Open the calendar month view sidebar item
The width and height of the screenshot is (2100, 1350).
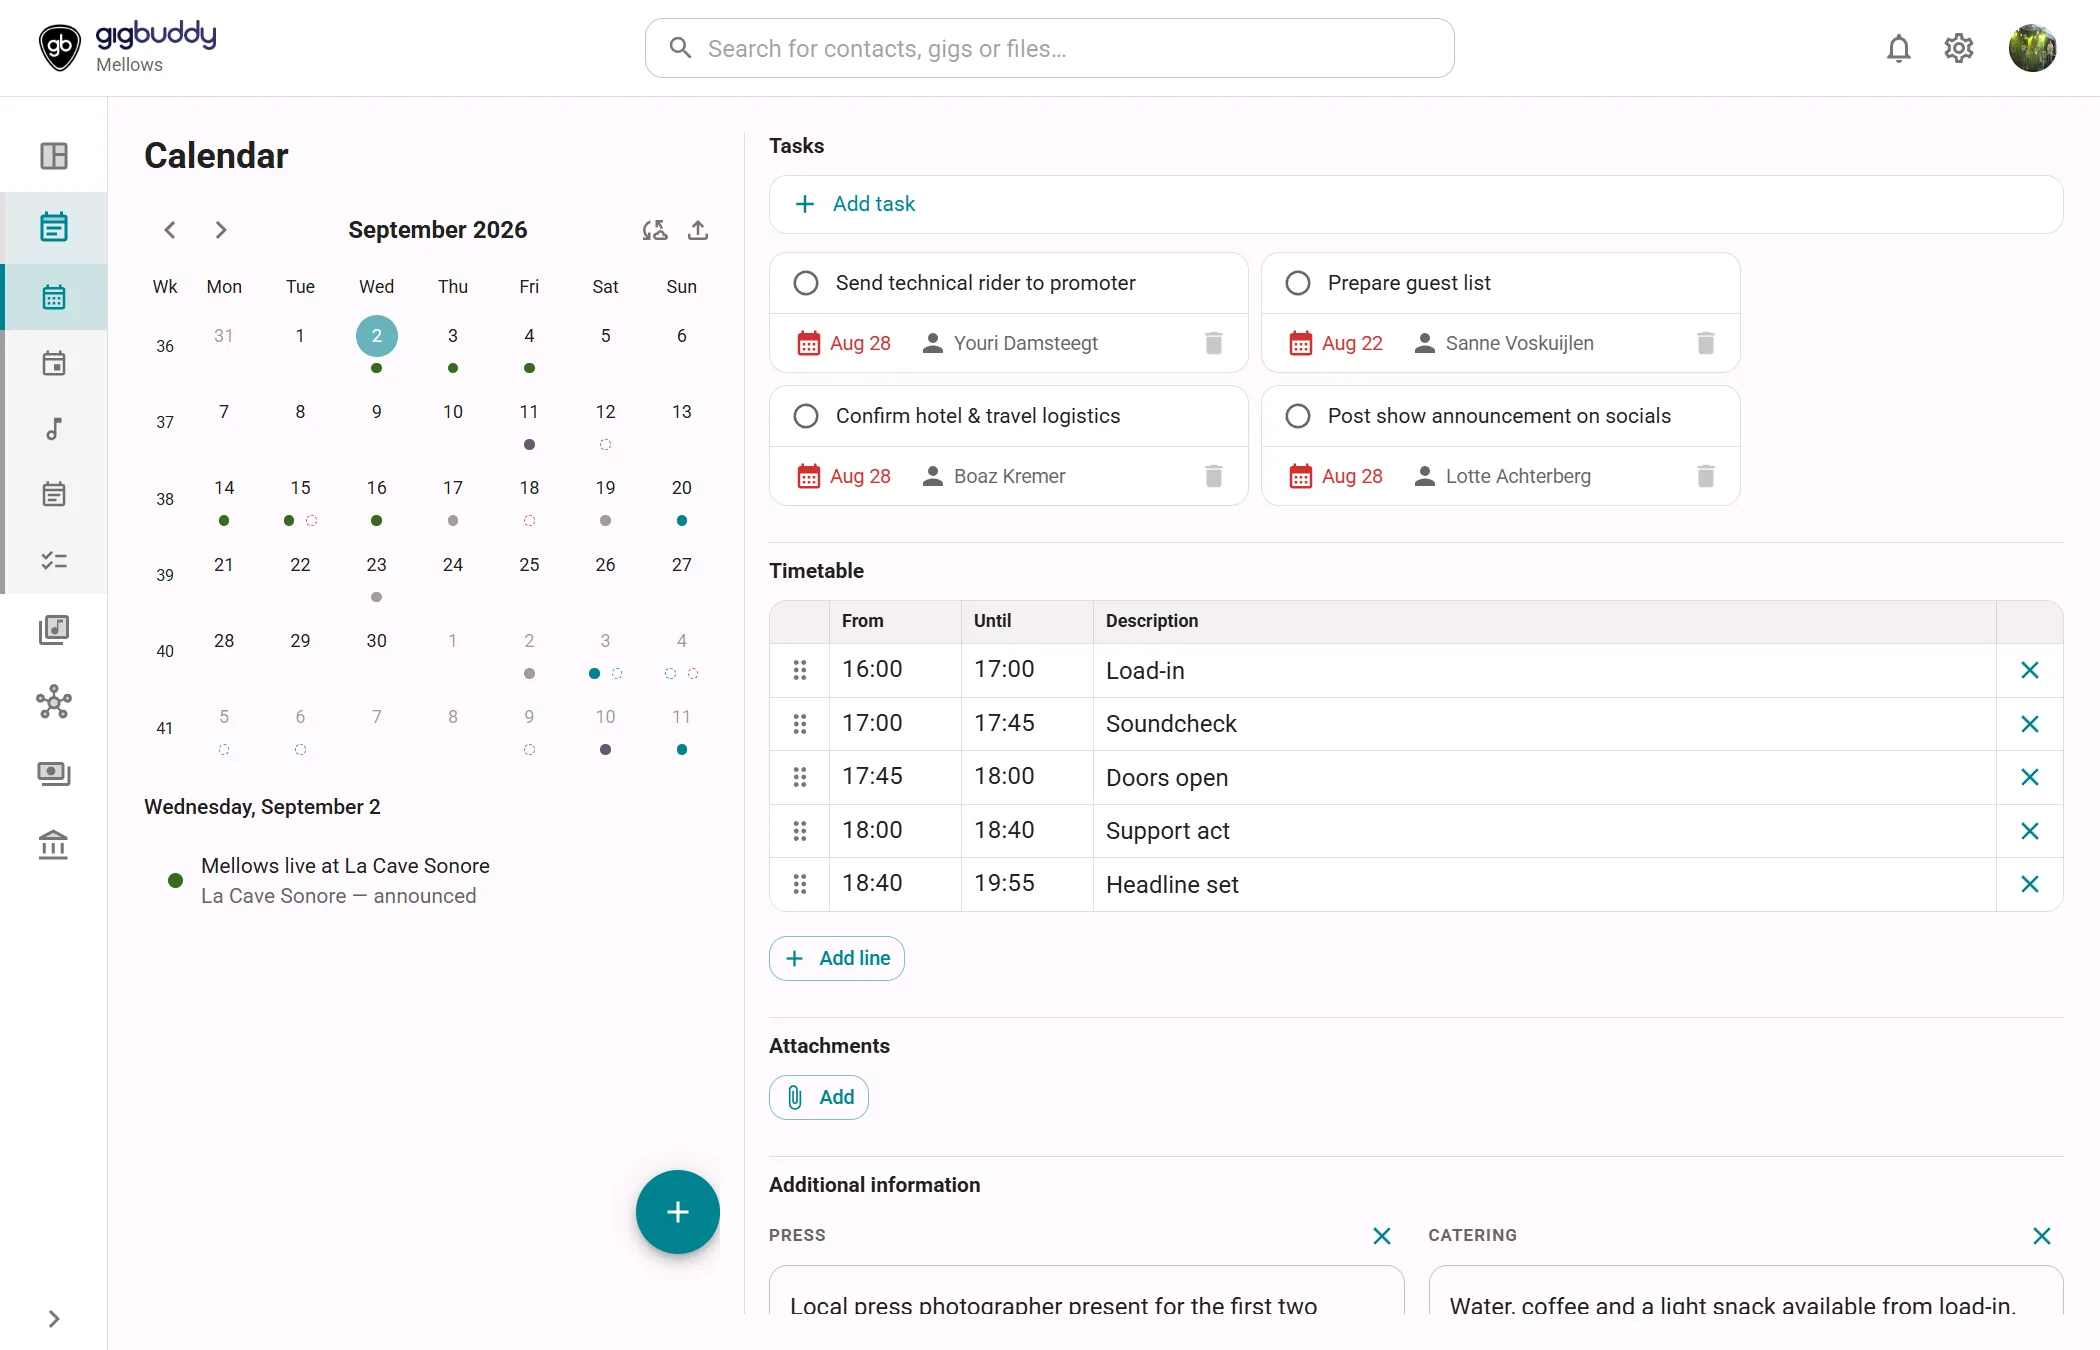click(54, 297)
